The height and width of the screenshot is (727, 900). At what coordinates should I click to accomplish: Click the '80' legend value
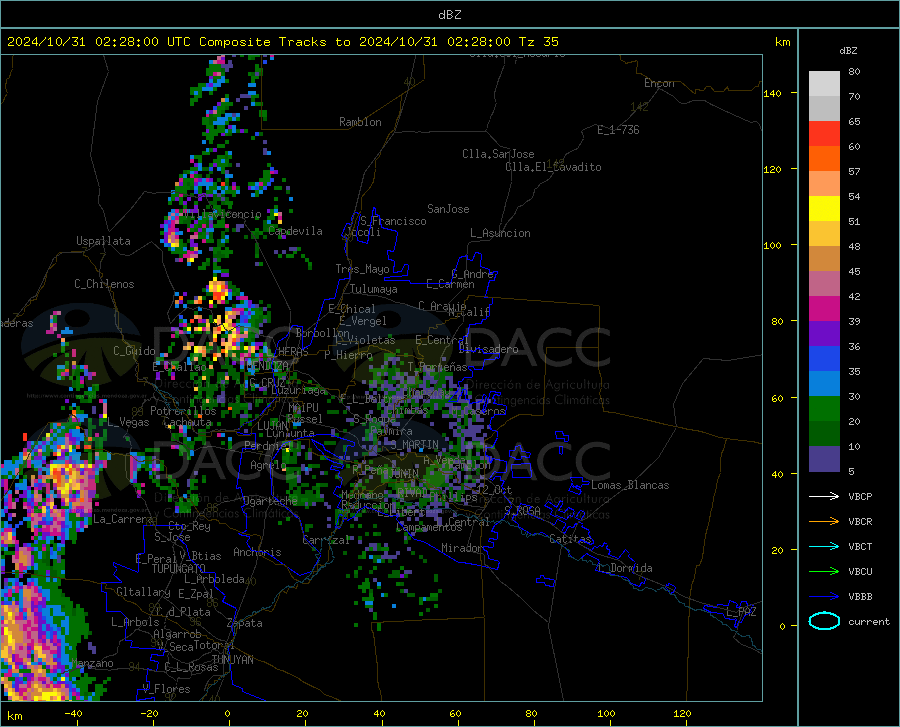click(x=854, y=72)
